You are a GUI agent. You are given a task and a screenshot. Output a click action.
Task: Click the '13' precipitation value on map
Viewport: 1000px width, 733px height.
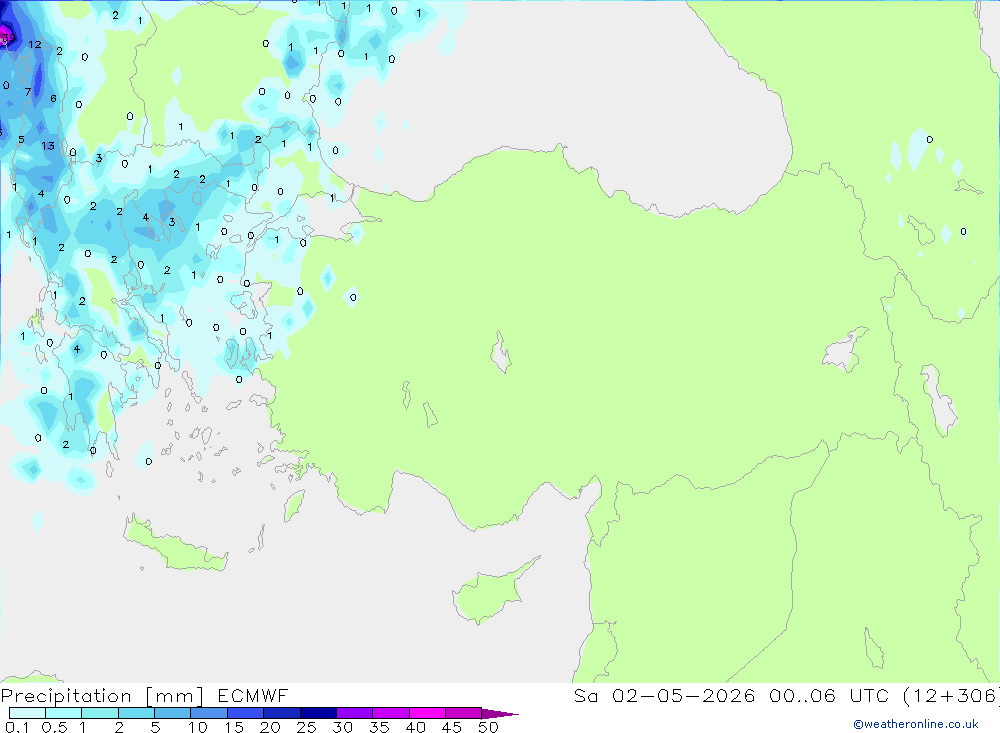[48, 146]
